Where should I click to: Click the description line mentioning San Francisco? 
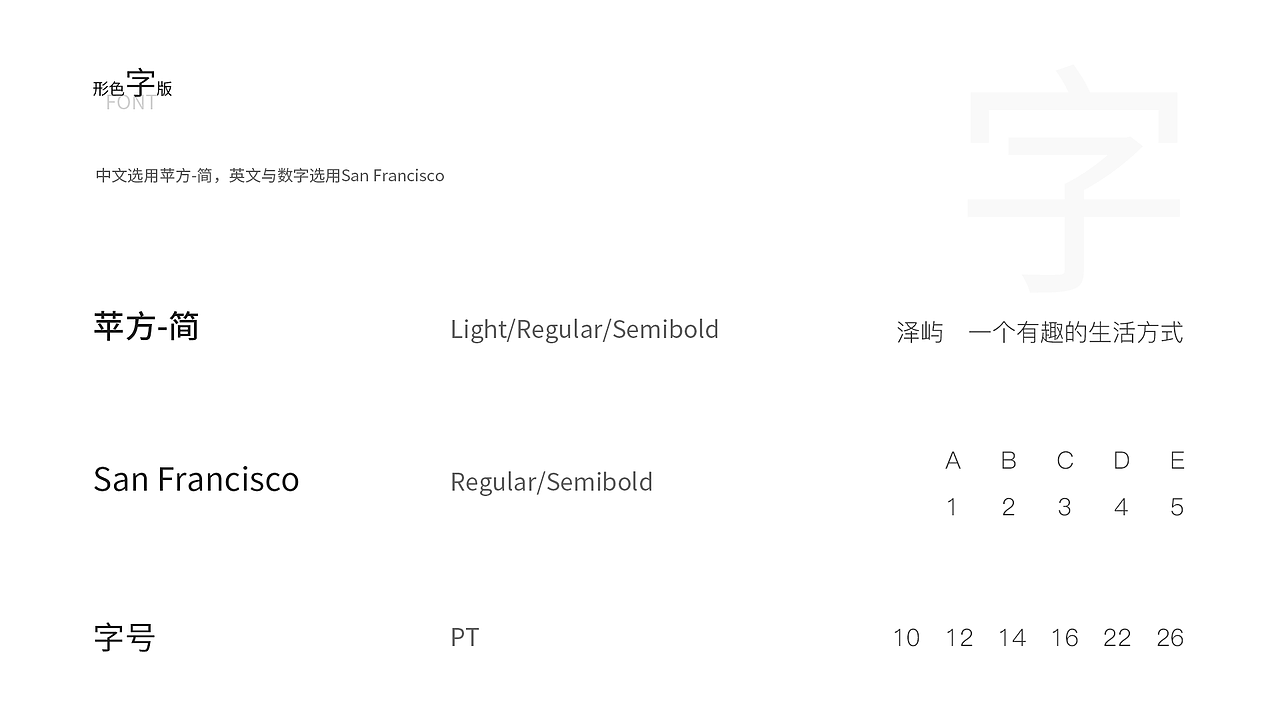(270, 176)
